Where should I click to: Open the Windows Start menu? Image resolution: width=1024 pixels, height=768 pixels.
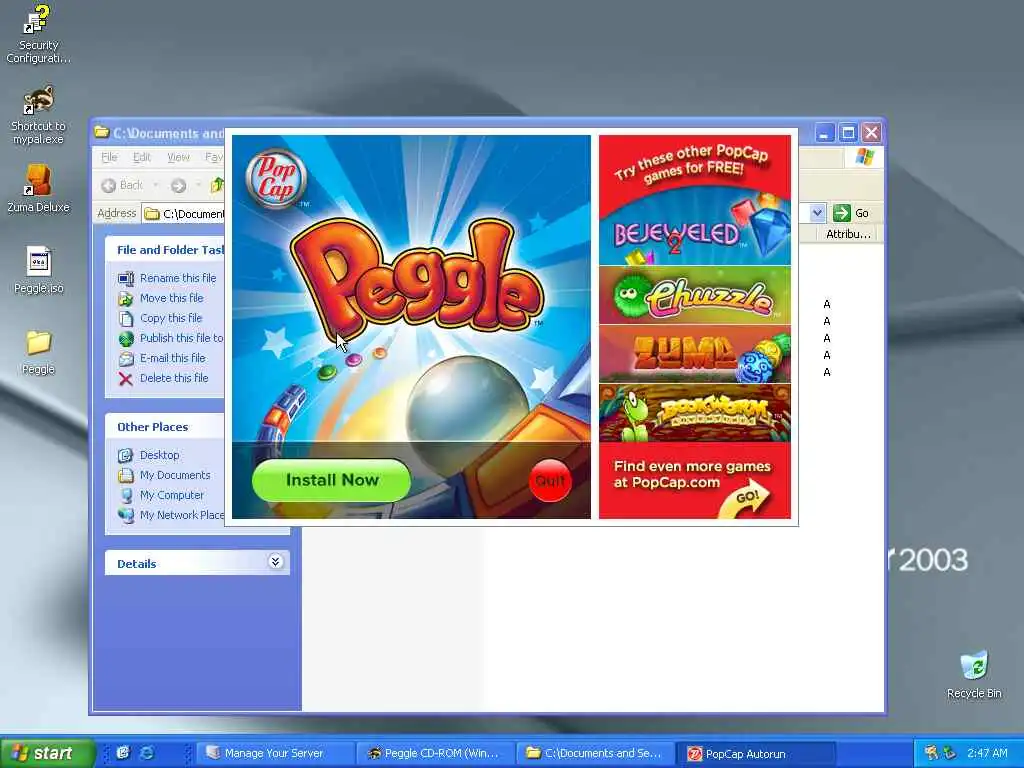click(x=47, y=754)
